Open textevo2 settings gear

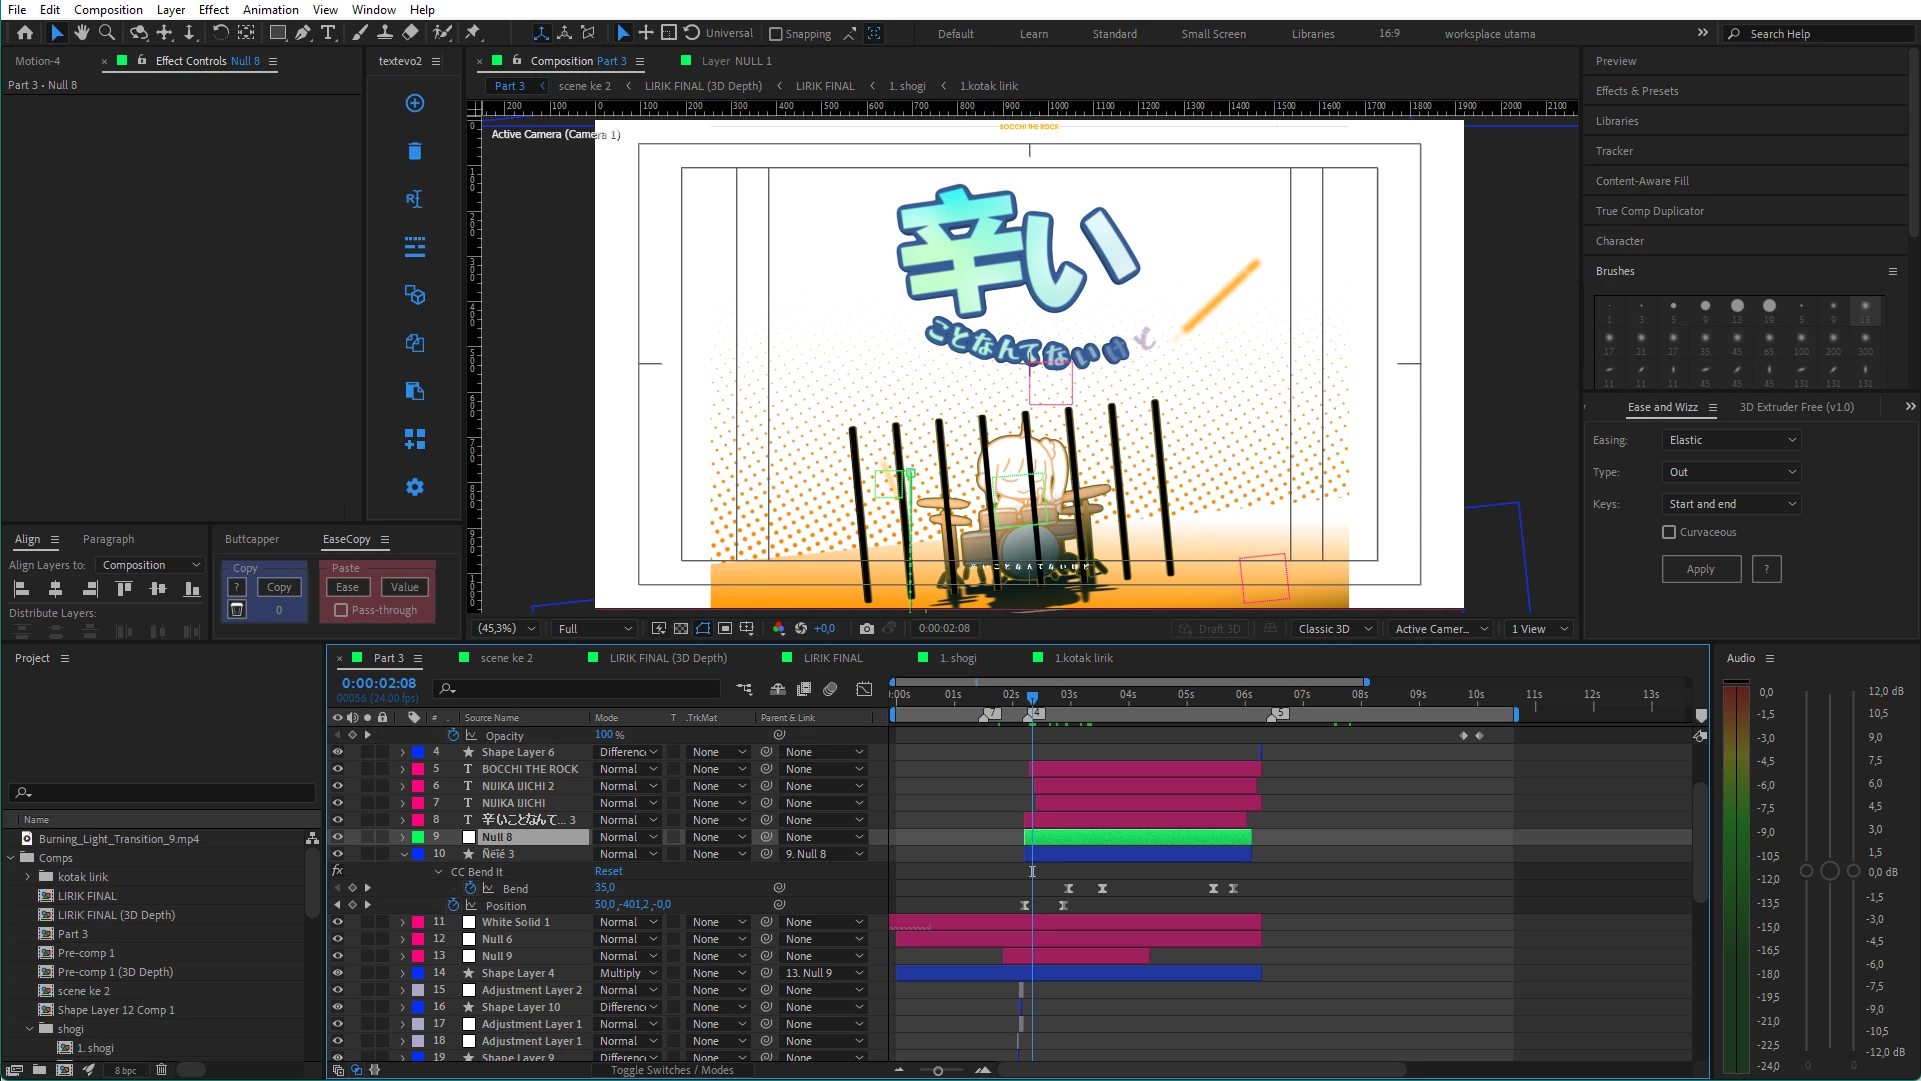[415, 487]
